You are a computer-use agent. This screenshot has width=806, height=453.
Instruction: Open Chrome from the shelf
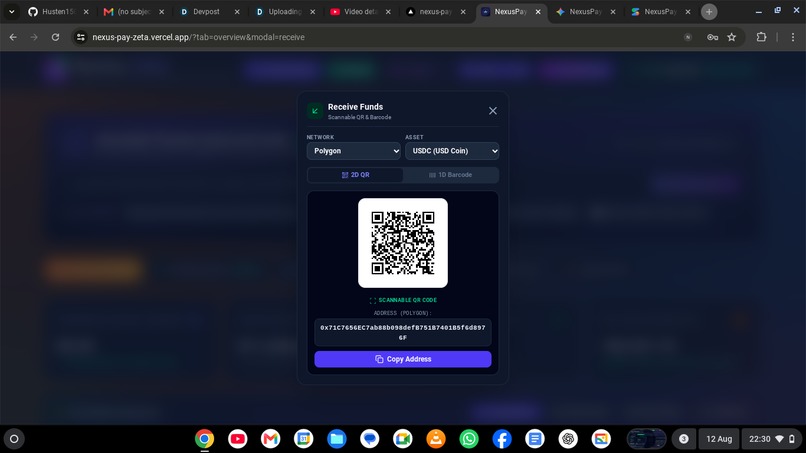point(205,439)
